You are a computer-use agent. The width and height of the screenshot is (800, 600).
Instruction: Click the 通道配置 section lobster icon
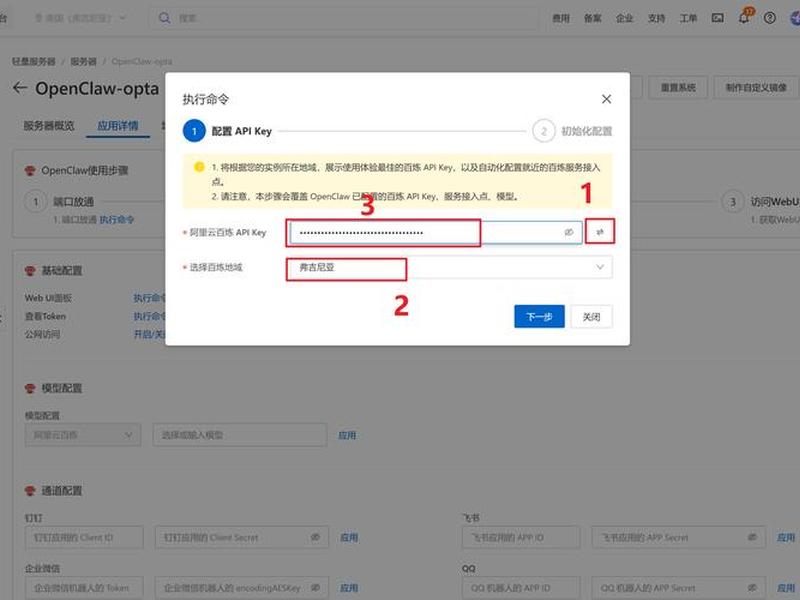[x=30, y=491]
